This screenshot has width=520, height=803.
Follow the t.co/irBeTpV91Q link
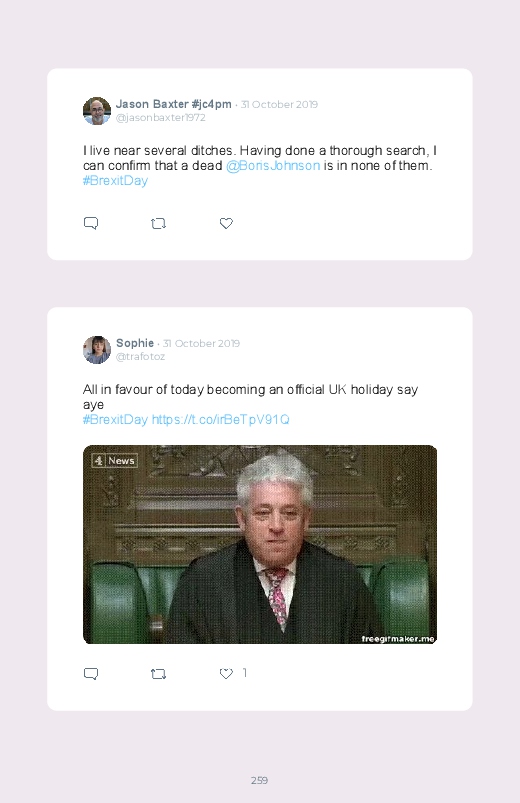click(x=221, y=420)
